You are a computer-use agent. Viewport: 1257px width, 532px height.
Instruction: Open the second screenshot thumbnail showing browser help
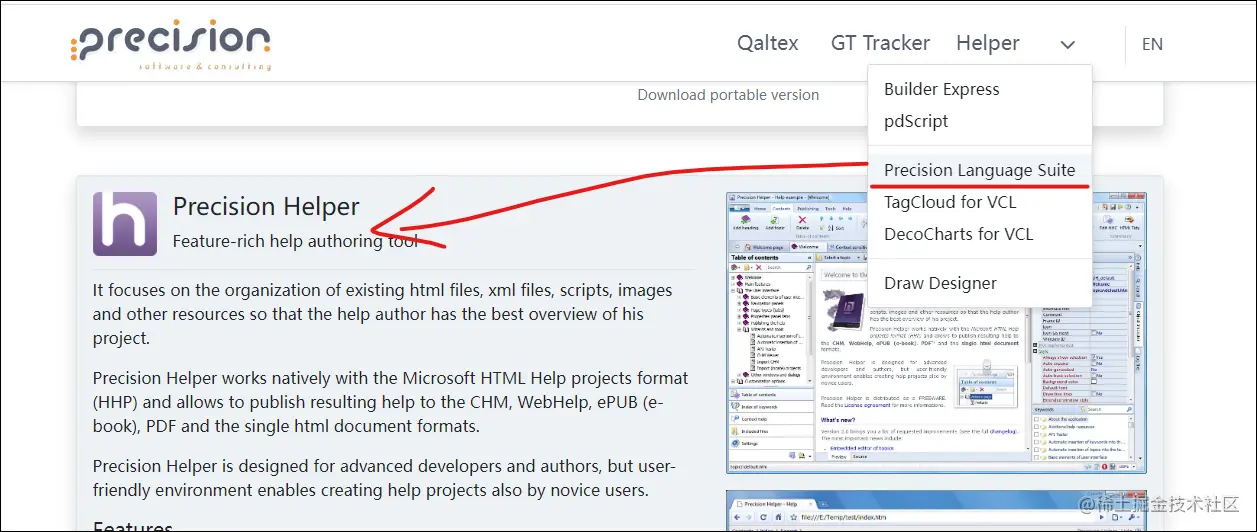935,511
